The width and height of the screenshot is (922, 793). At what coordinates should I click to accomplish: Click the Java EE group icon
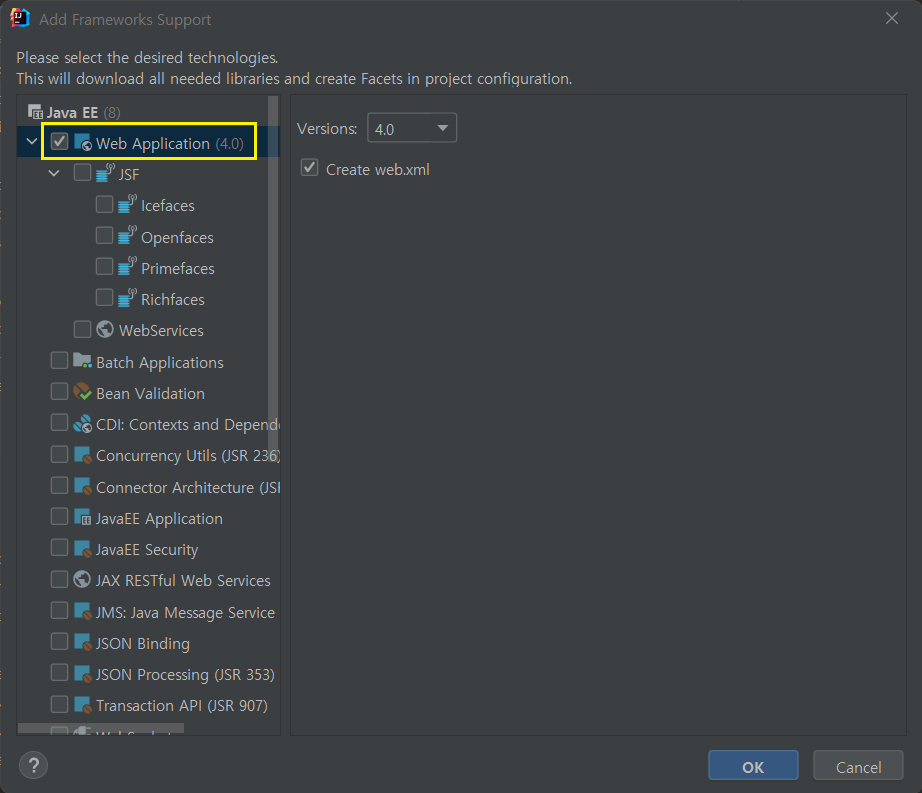pyautogui.click(x=35, y=112)
